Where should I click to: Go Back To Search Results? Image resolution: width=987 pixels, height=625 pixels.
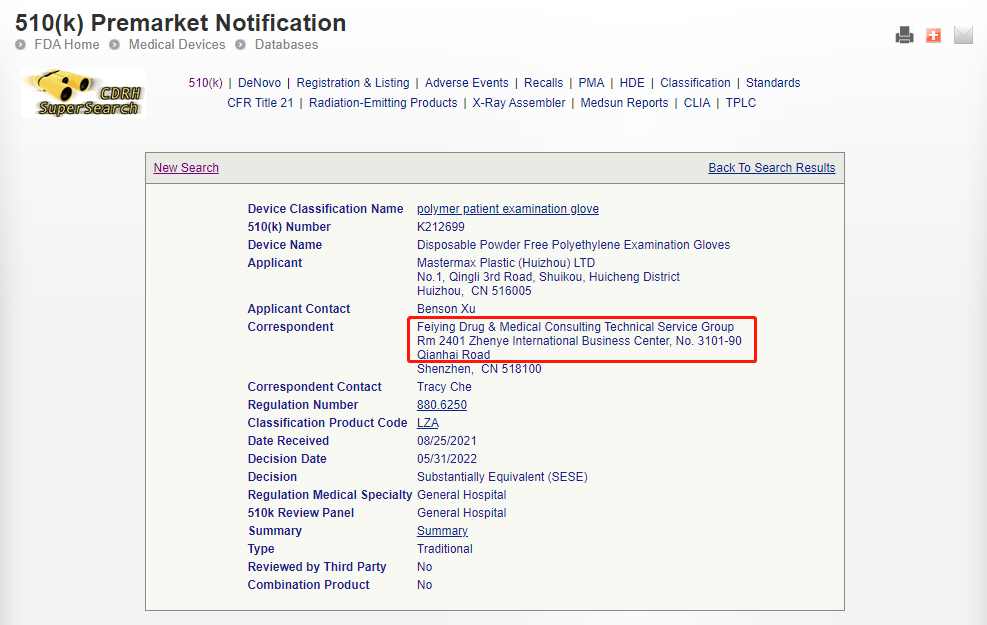coord(771,168)
